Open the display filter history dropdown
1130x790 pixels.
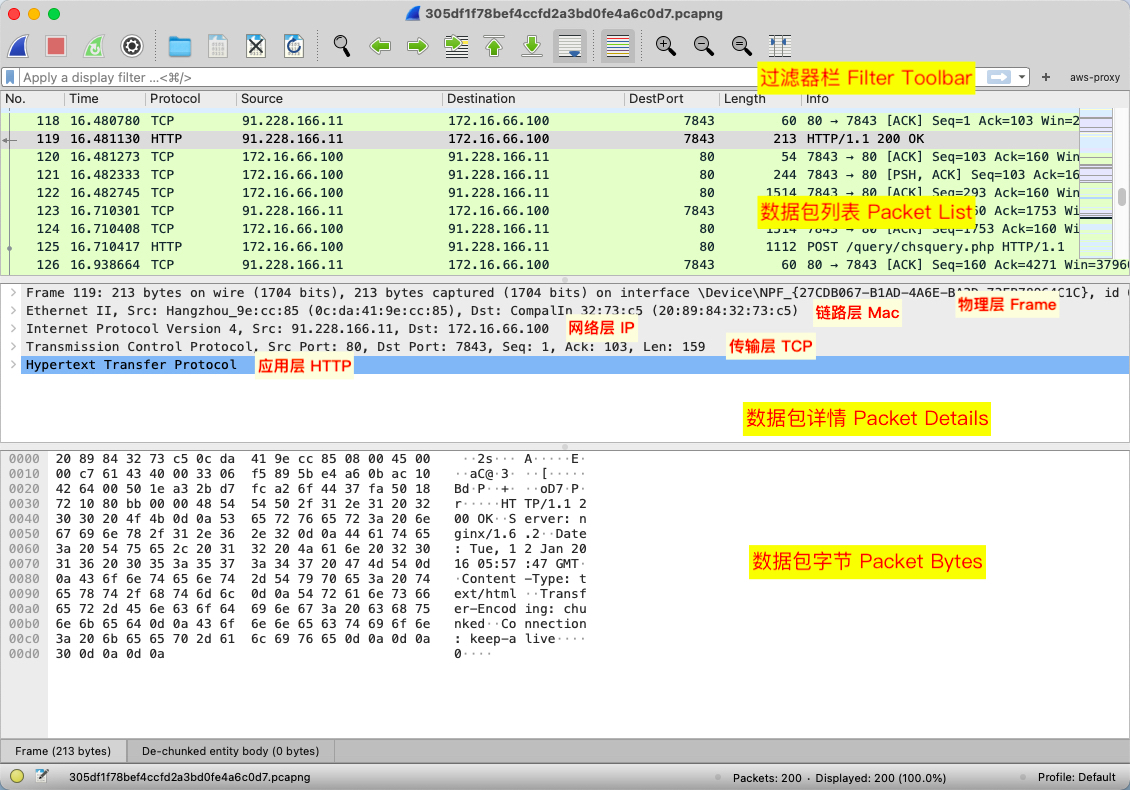[x=1022, y=77]
